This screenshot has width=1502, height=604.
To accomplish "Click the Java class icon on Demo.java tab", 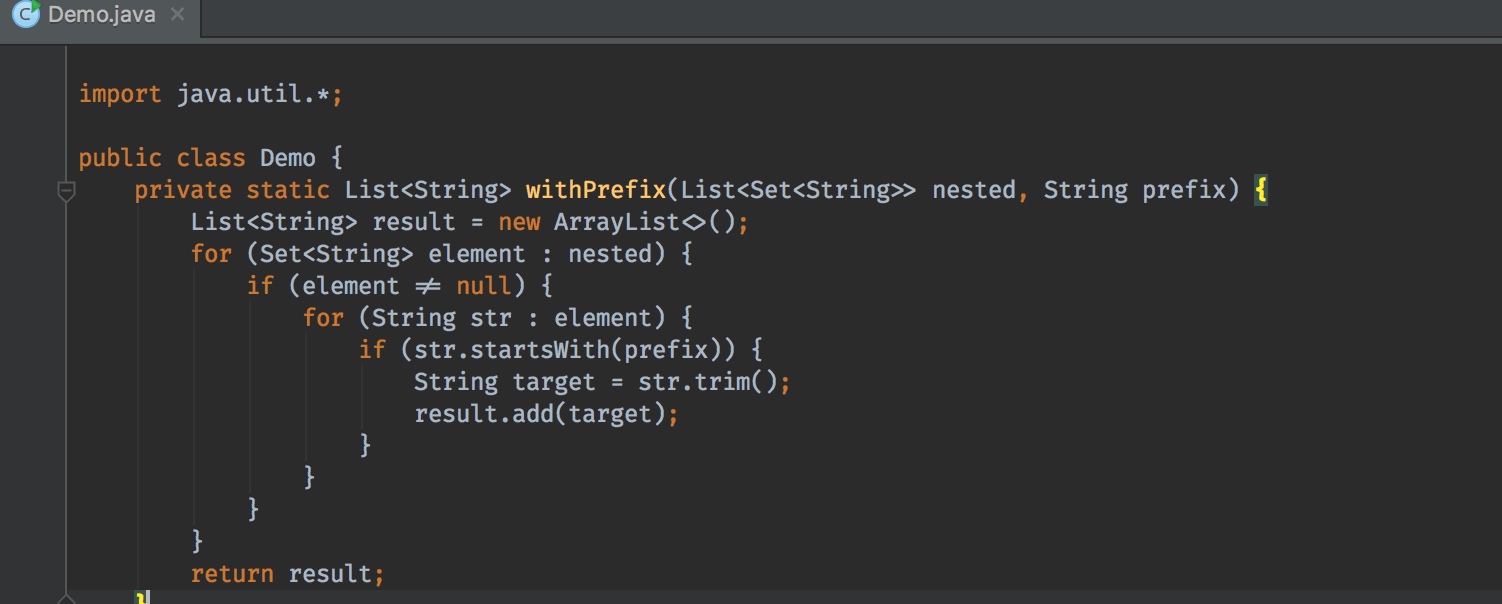I will pyautogui.click(x=26, y=15).
